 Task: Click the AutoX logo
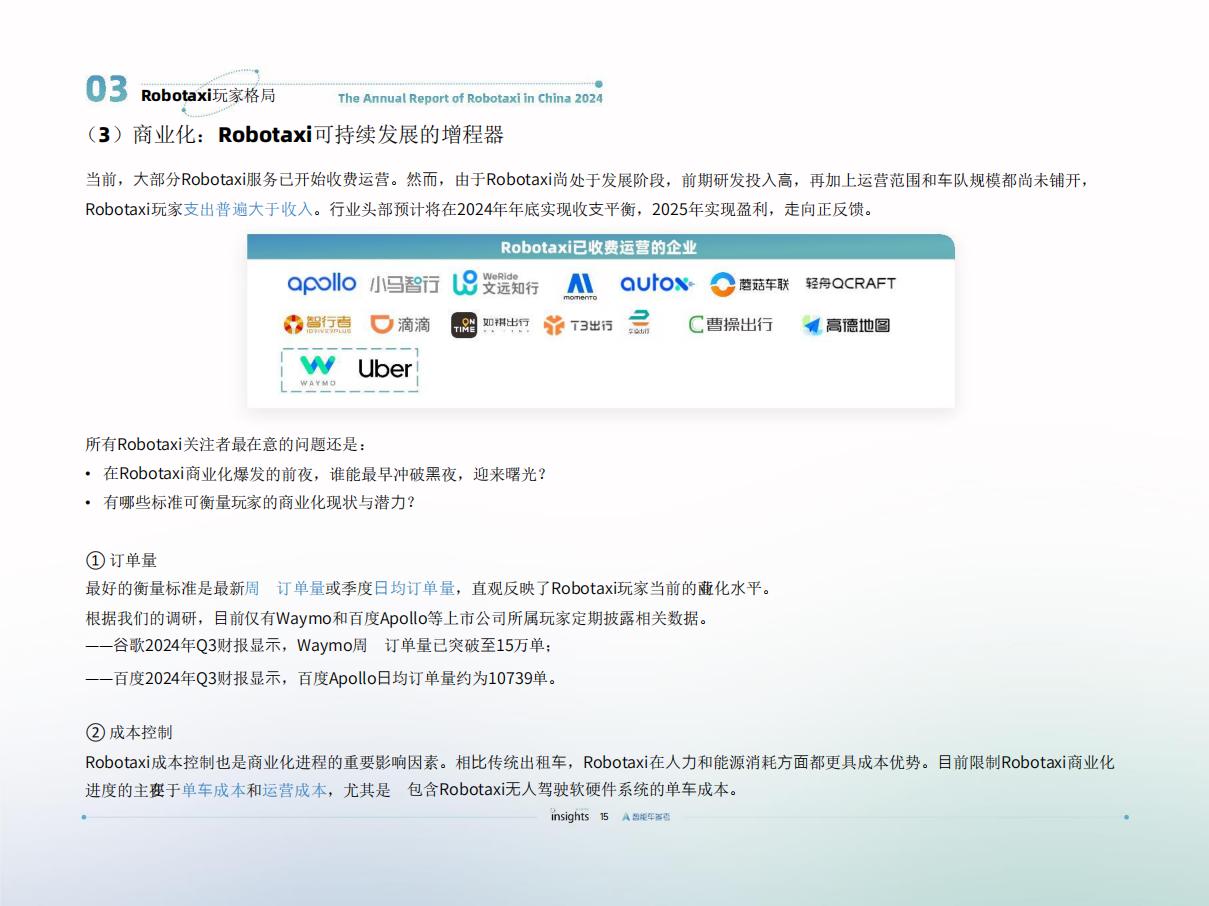[x=656, y=284]
